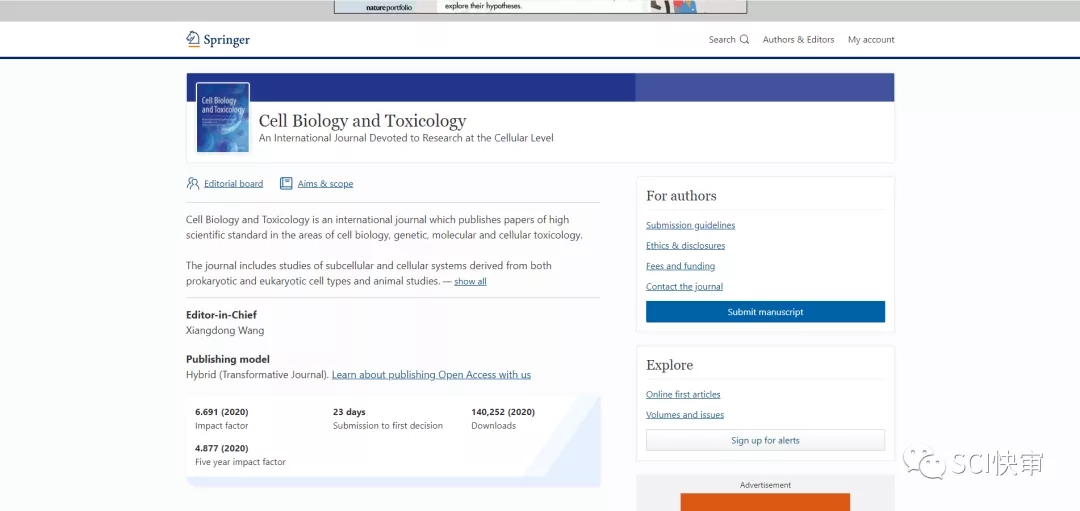Open Learn about publishing Open Access link
Screen dimensions: 1080x511
click(x=431, y=375)
